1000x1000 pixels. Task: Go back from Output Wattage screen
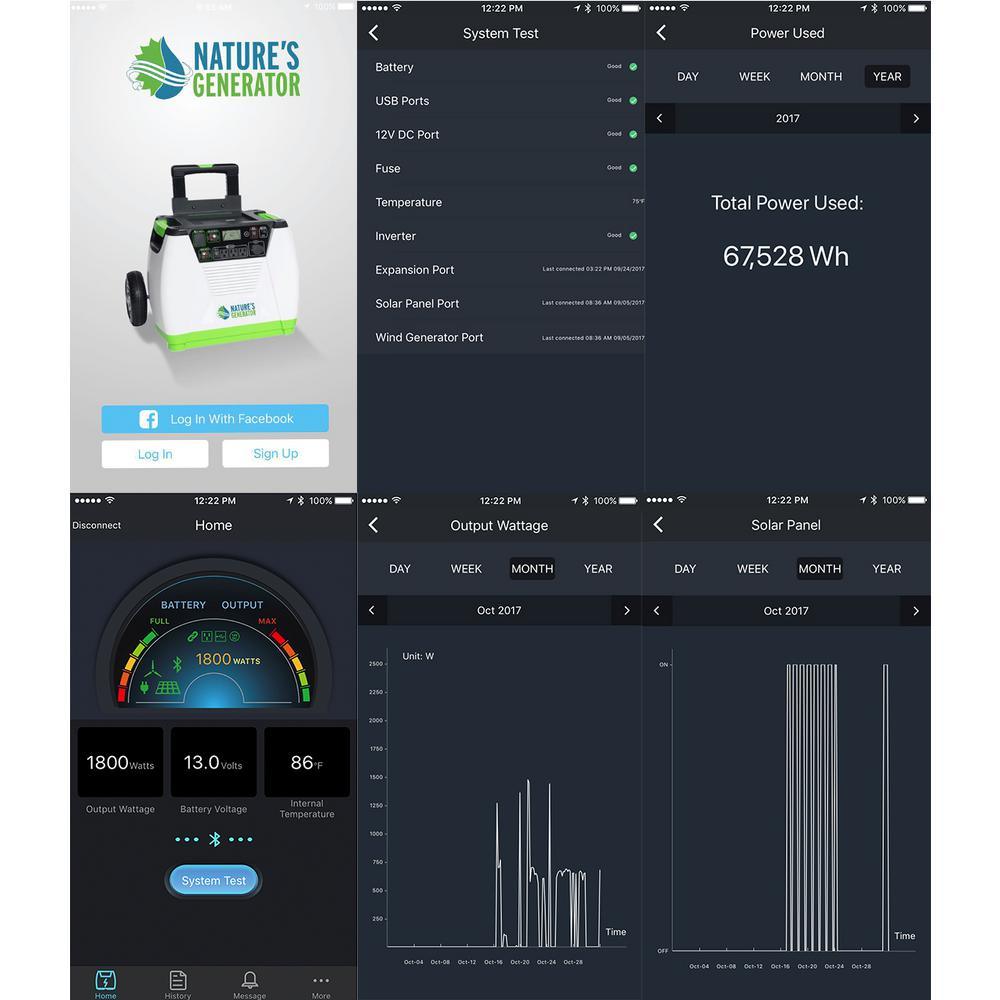[x=374, y=525]
